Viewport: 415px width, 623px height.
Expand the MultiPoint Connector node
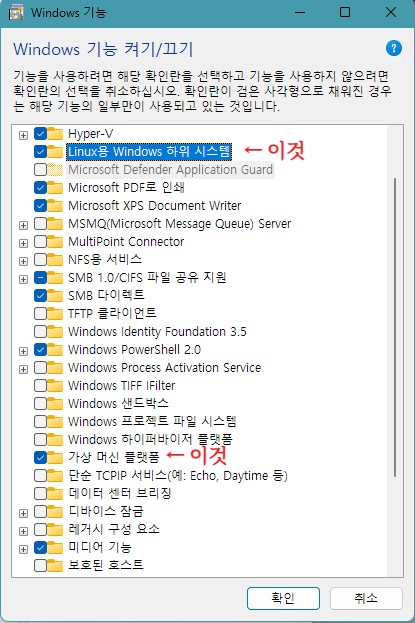[23, 243]
